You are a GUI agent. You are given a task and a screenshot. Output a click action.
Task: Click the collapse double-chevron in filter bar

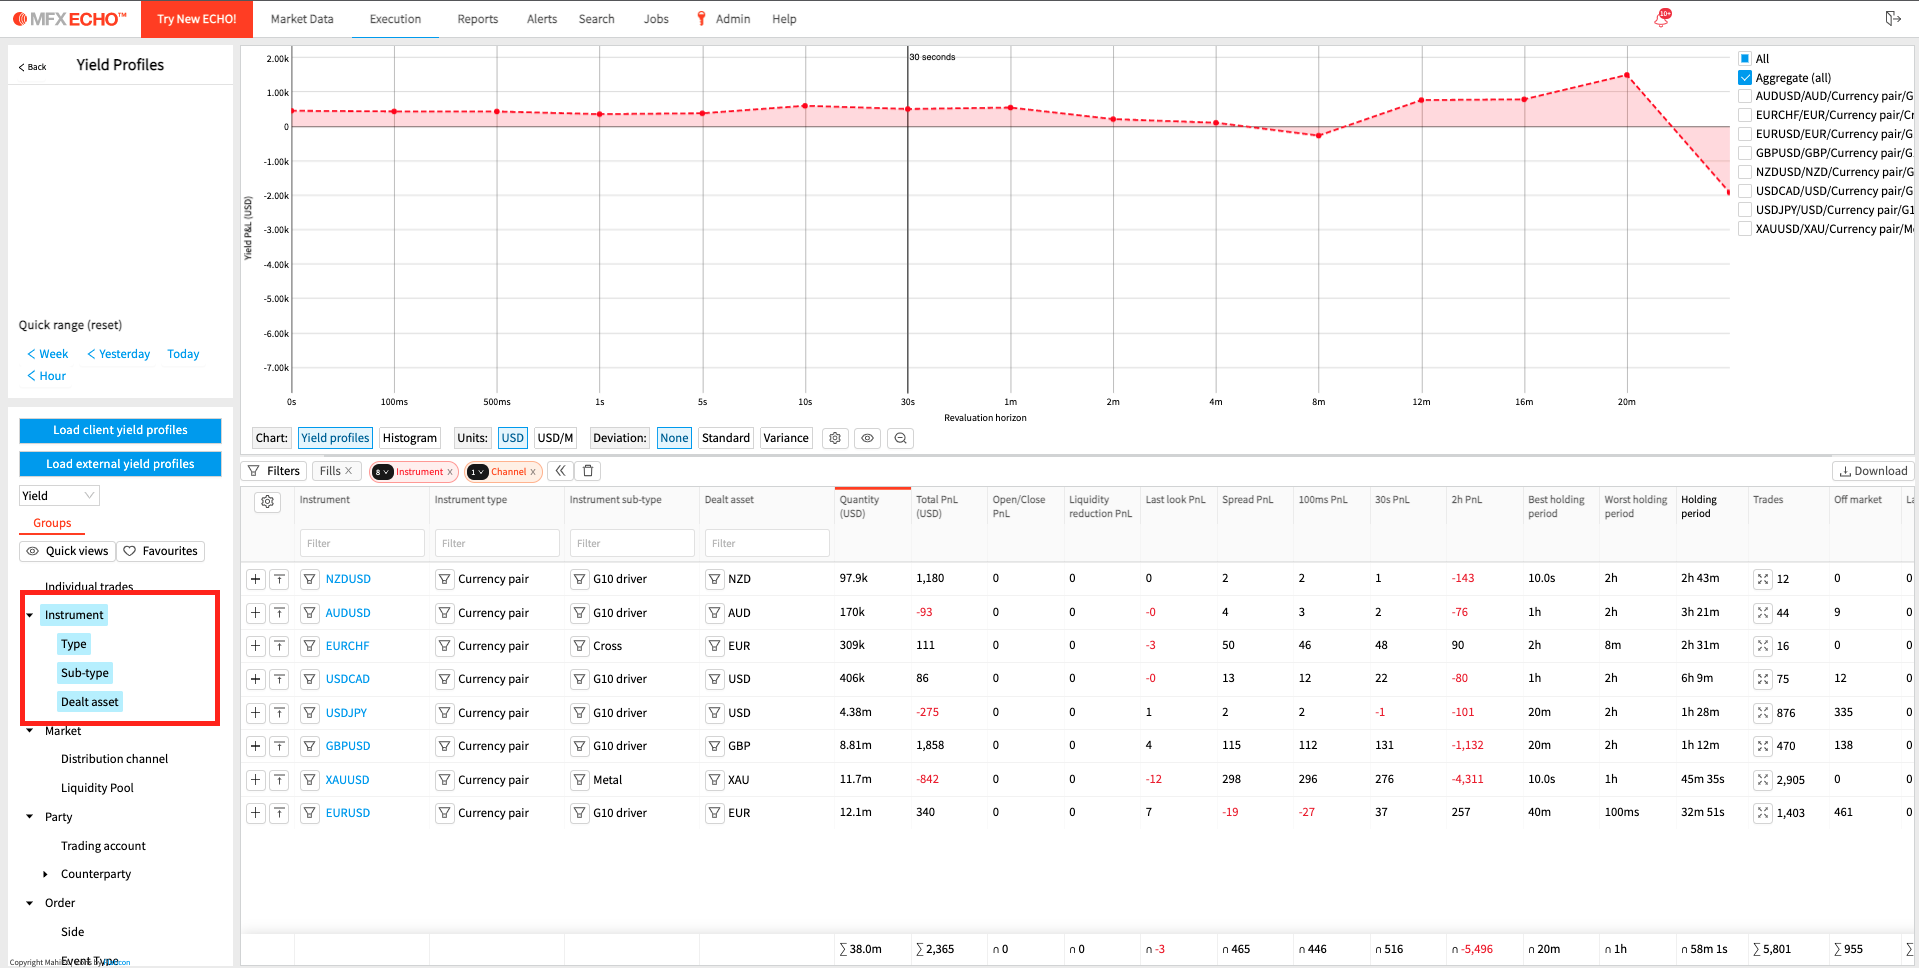pyautogui.click(x=561, y=471)
